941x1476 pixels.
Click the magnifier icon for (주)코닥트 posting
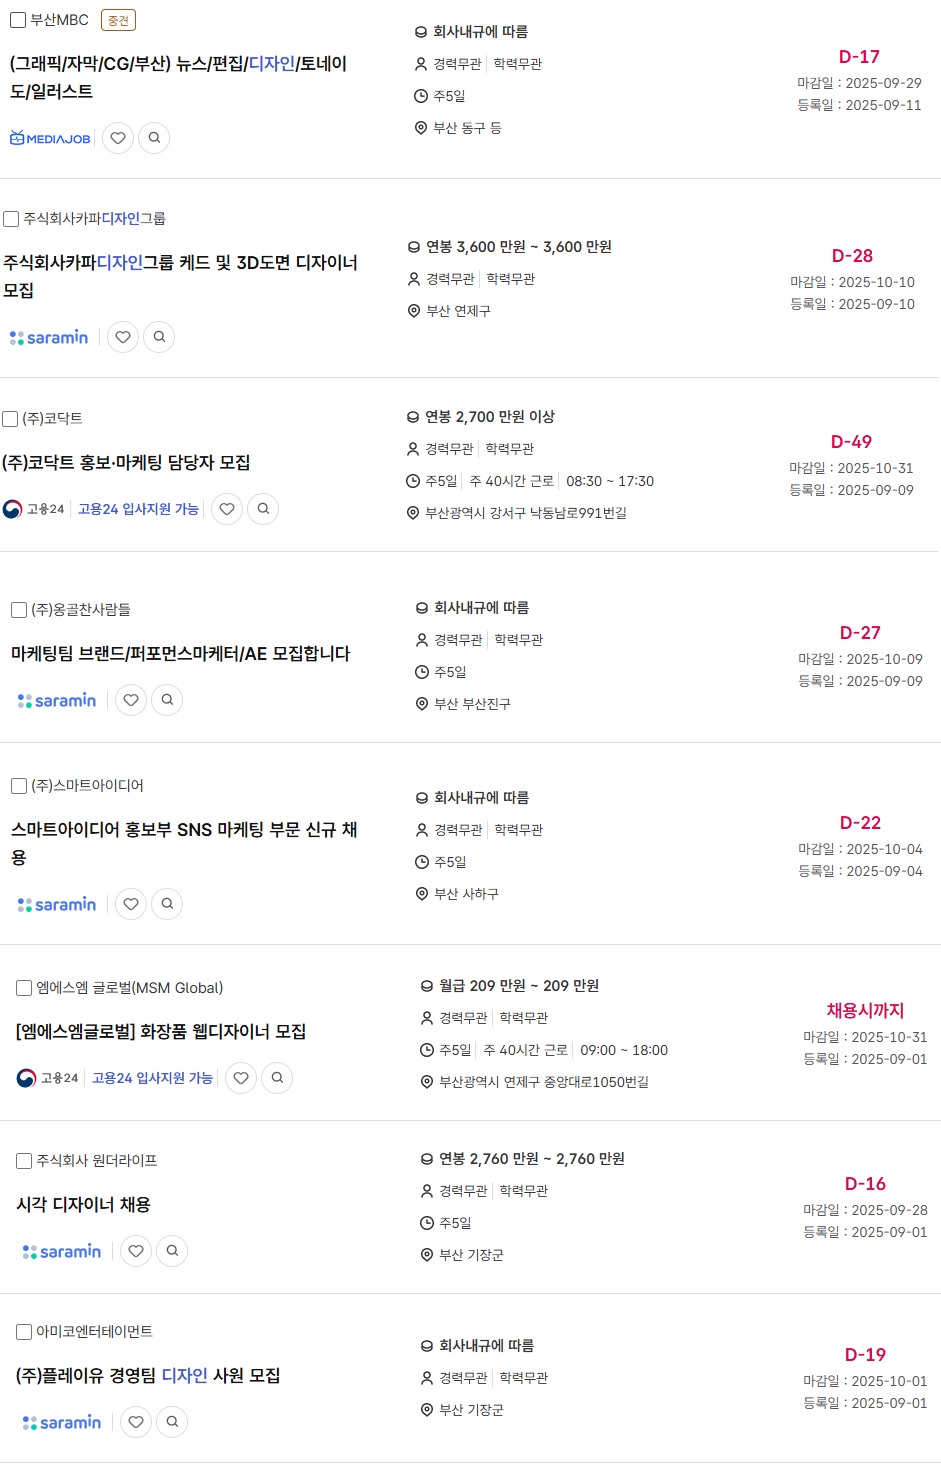(263, 509)
